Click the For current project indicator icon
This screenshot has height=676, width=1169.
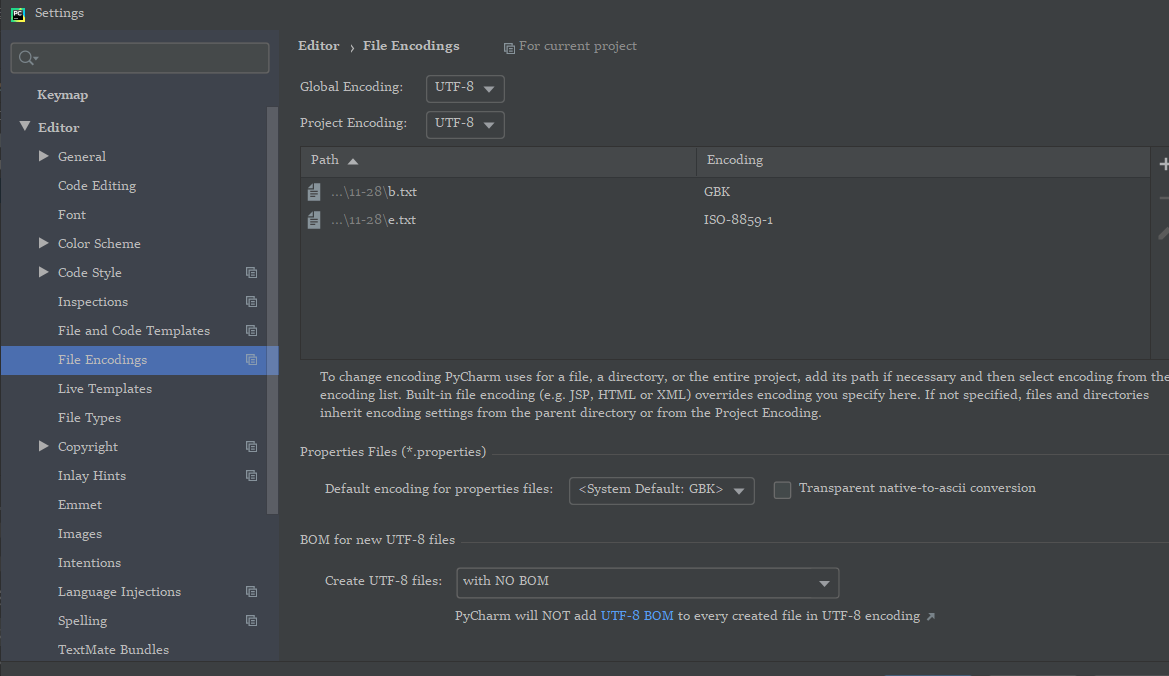(x=510, y=45)
